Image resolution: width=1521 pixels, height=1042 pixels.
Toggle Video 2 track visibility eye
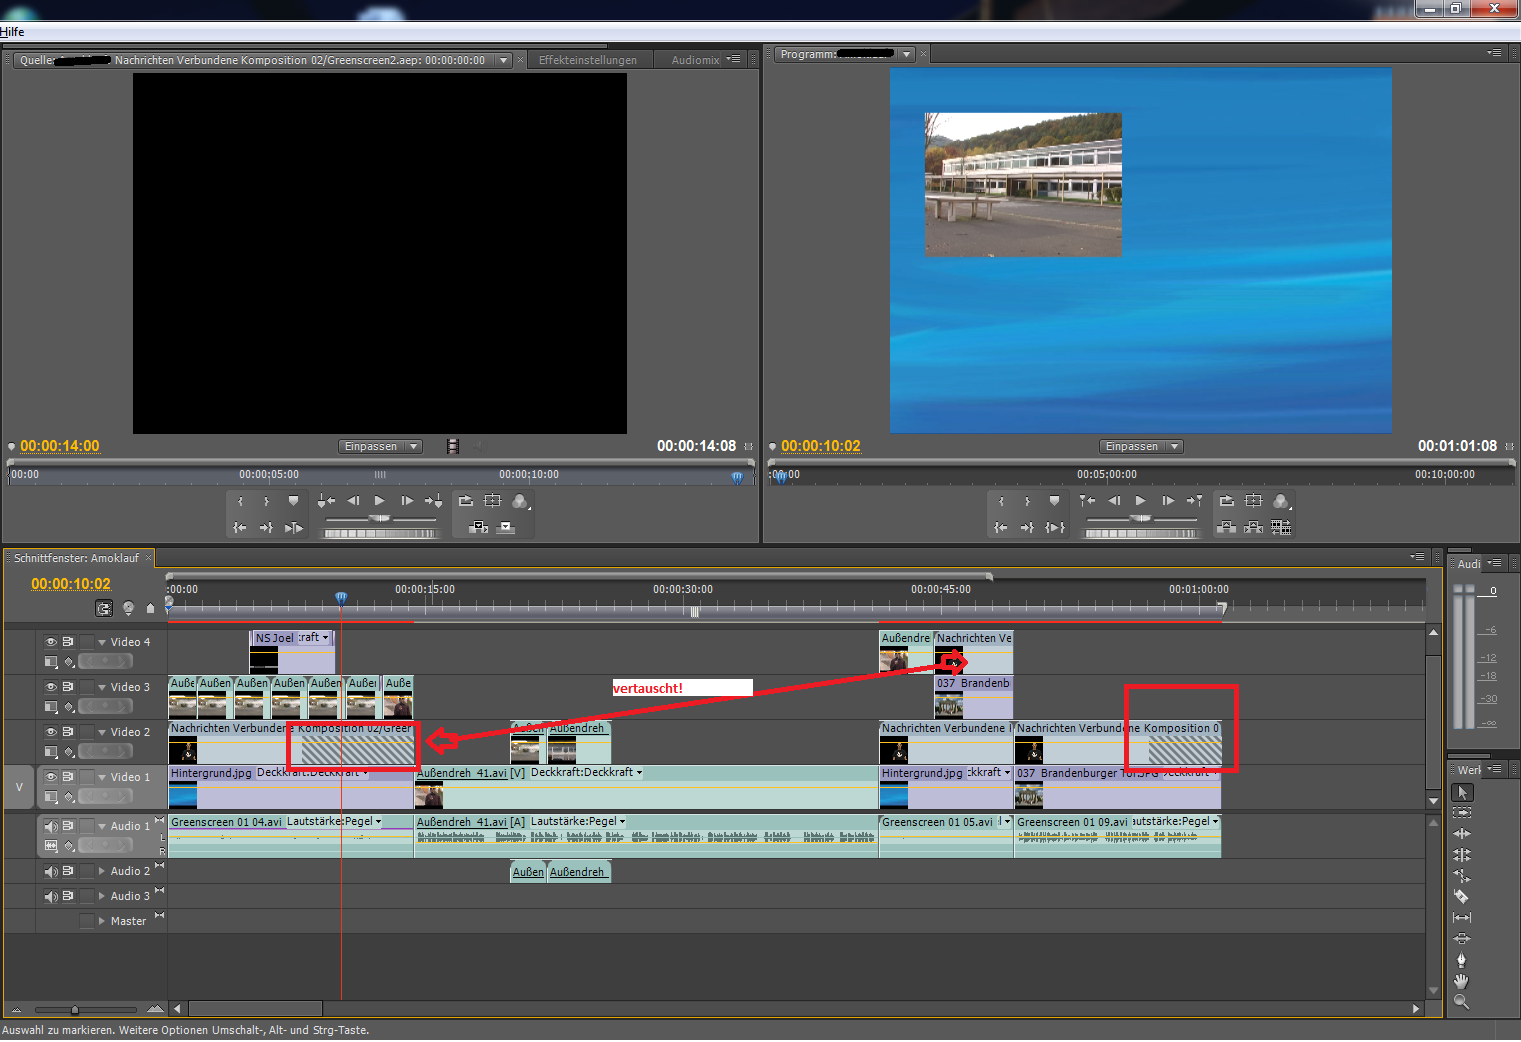pyautogui.click(x=51, y=732)
